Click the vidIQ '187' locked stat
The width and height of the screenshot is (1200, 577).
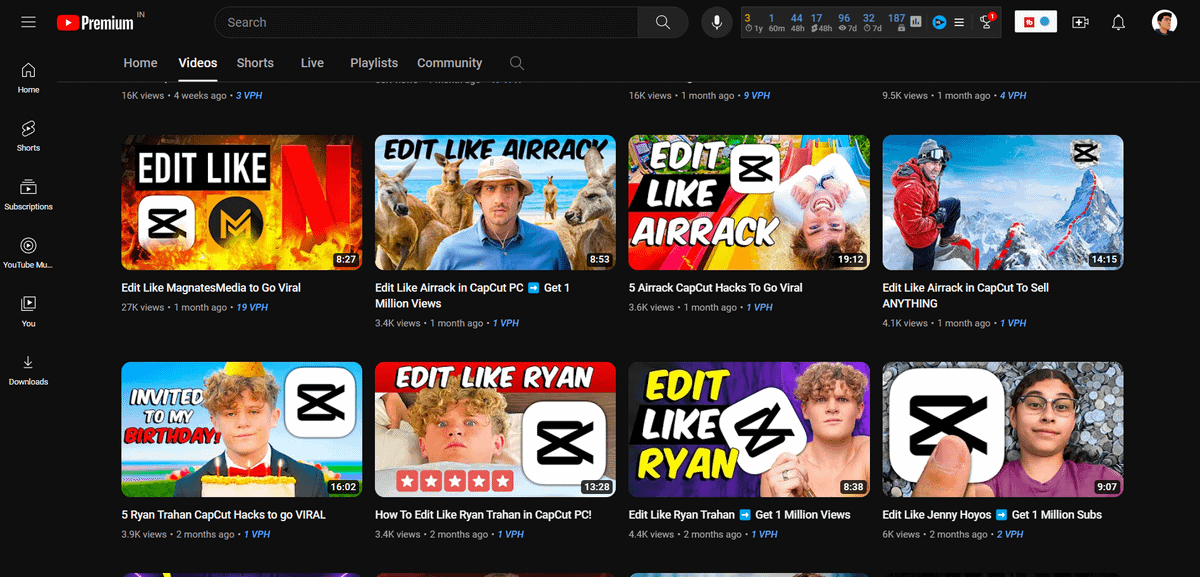(896, 22)
